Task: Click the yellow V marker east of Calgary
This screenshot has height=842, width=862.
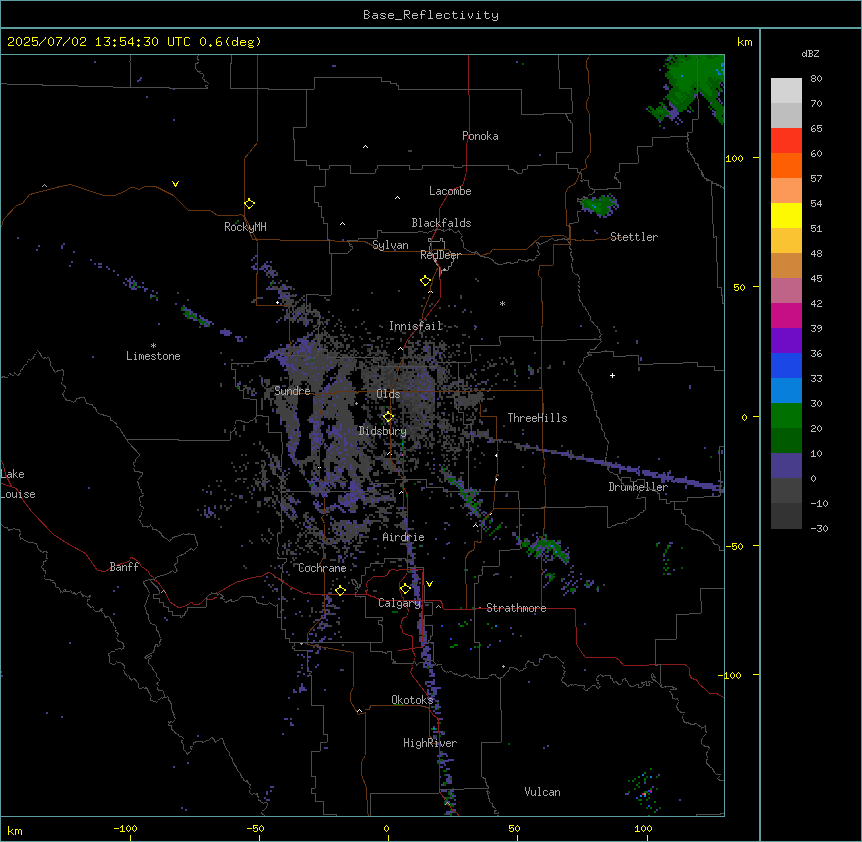Action: pos(429,584)
